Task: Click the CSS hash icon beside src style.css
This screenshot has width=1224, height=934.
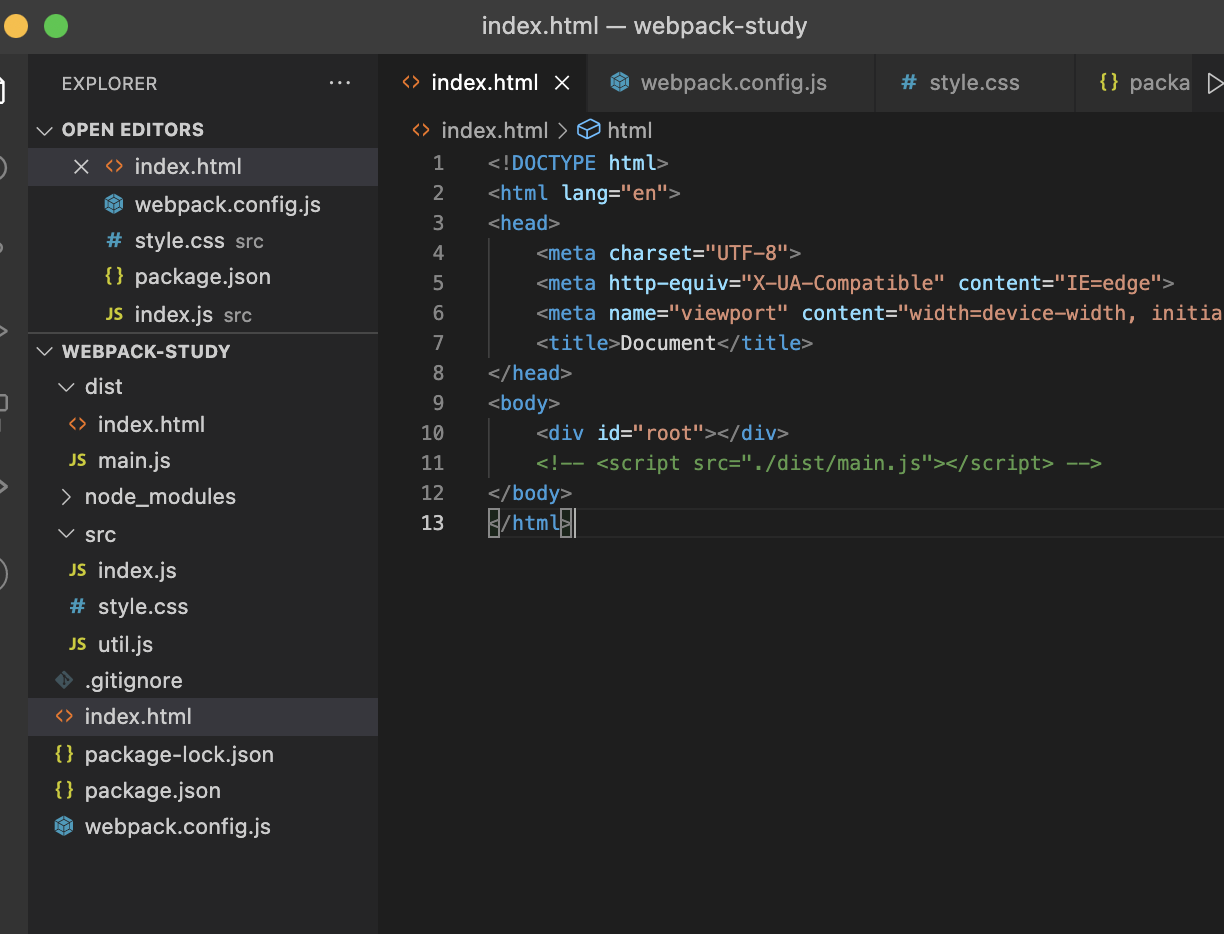Action: tap(77, 607)
